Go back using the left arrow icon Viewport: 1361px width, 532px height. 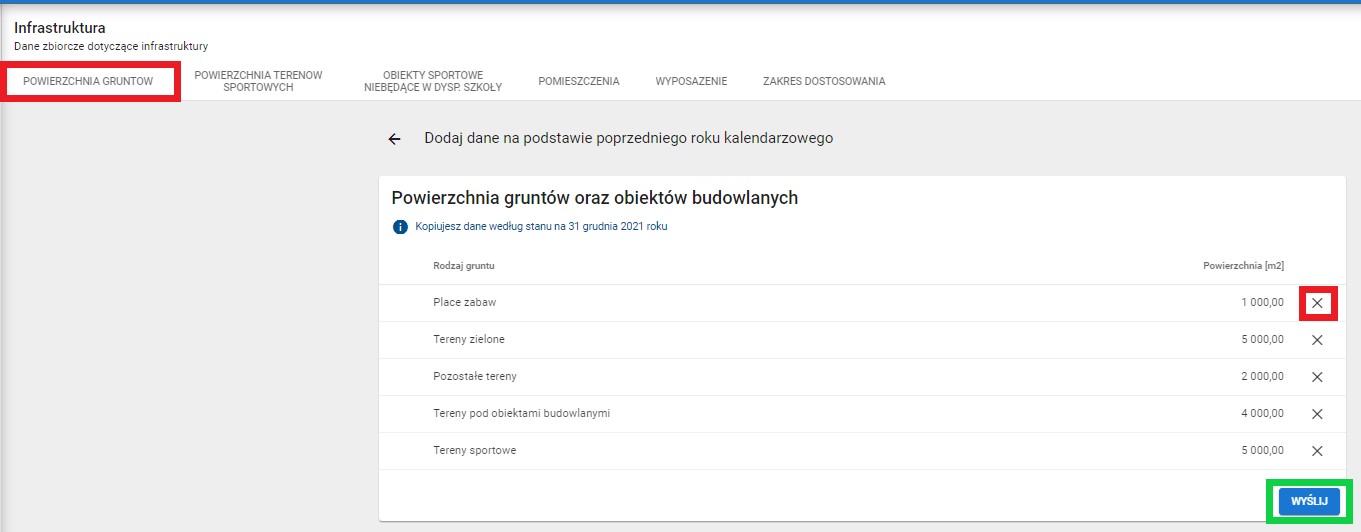(x=395, y=139)
